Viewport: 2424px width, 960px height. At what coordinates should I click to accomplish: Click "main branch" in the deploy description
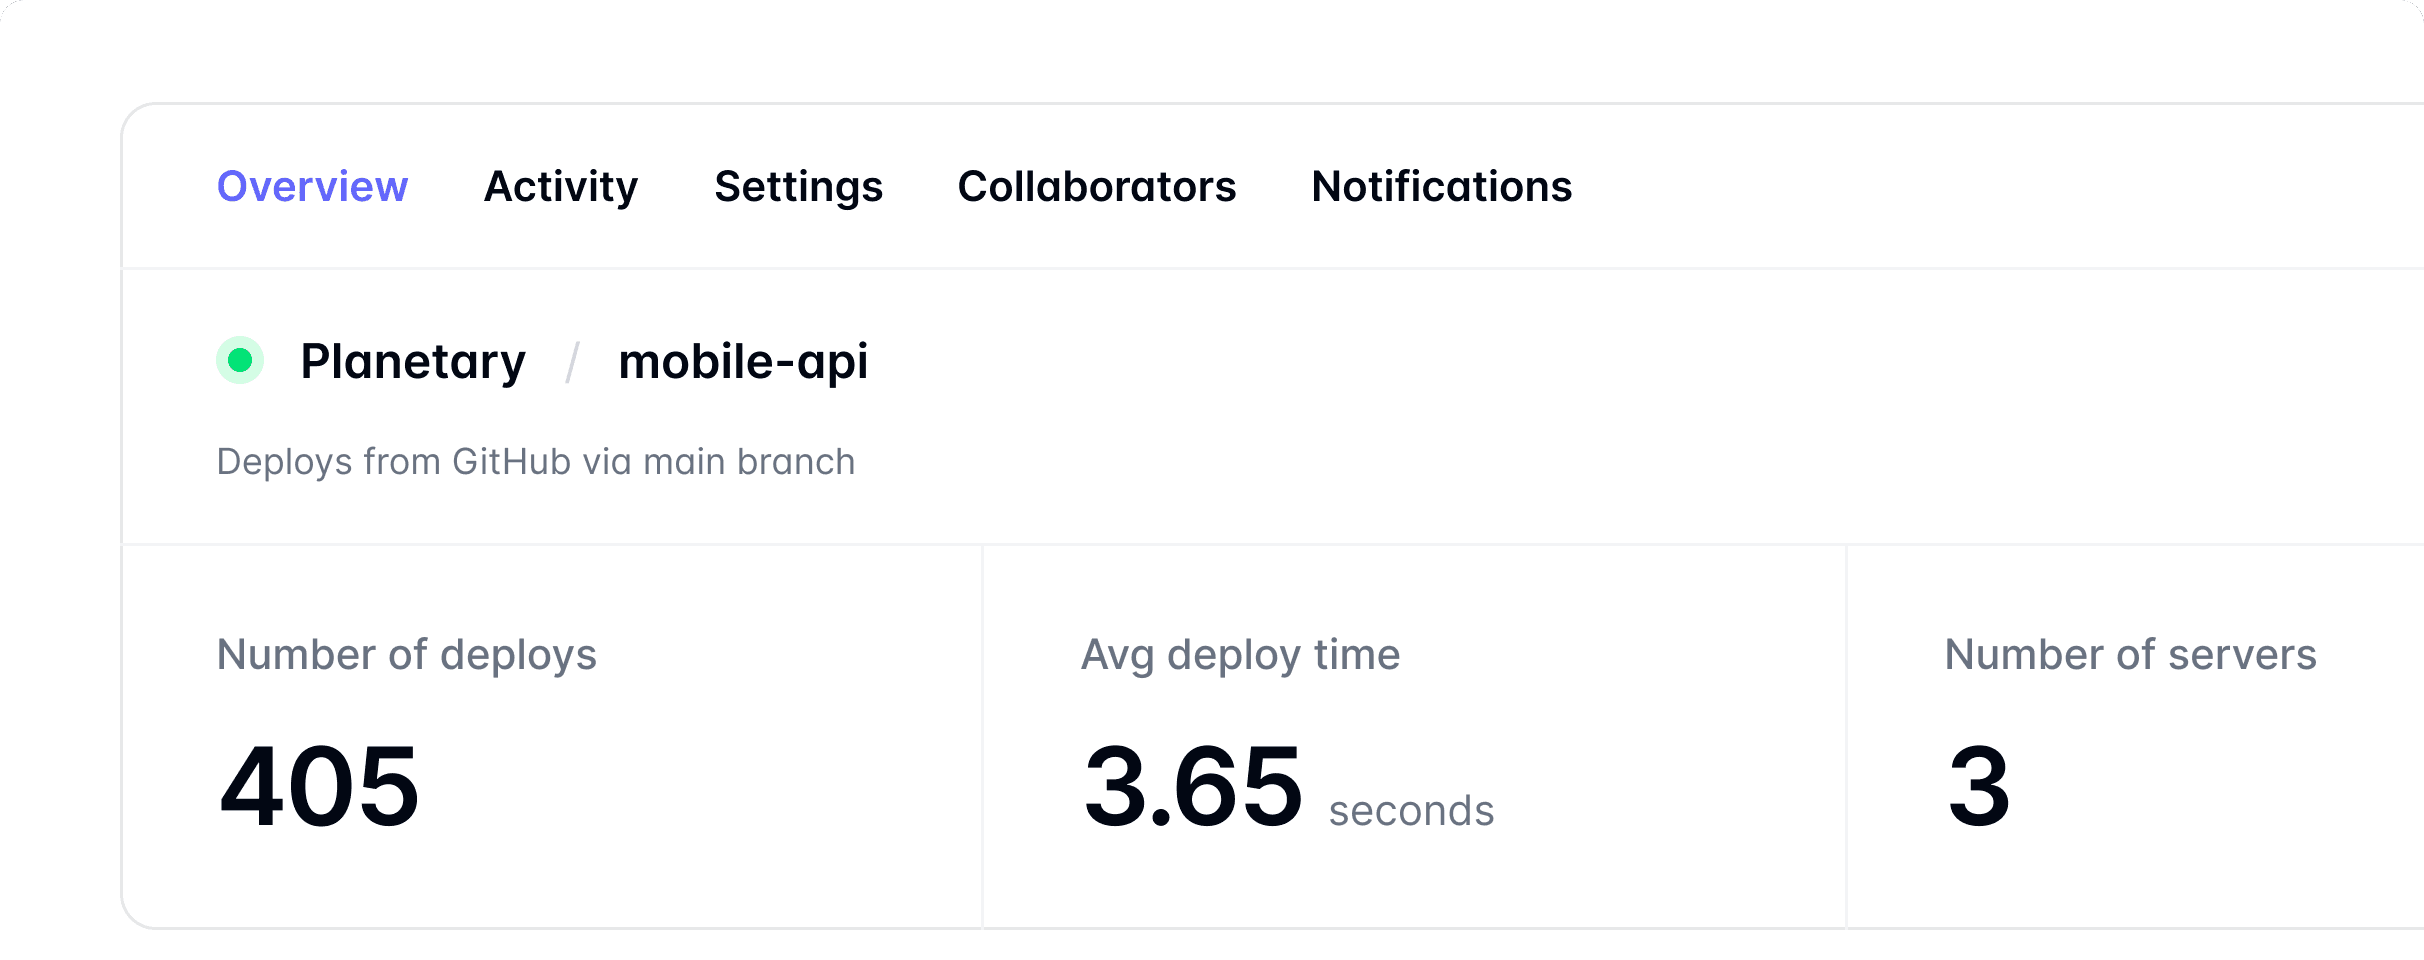click(749, 462)
